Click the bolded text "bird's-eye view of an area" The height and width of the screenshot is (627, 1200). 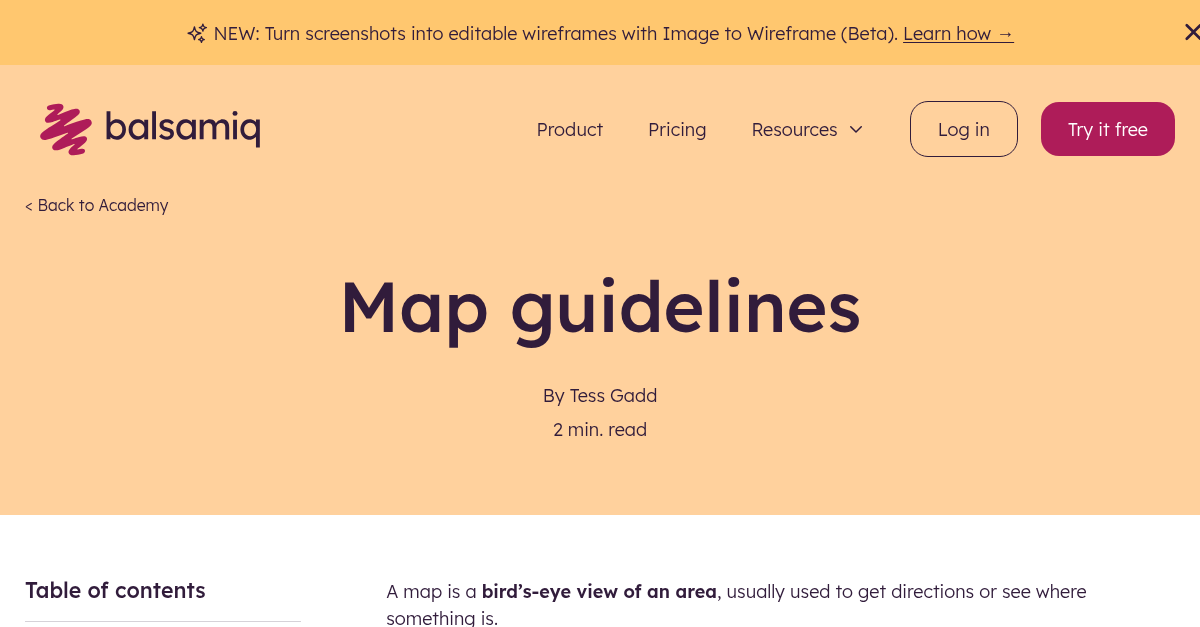[598, 591]
